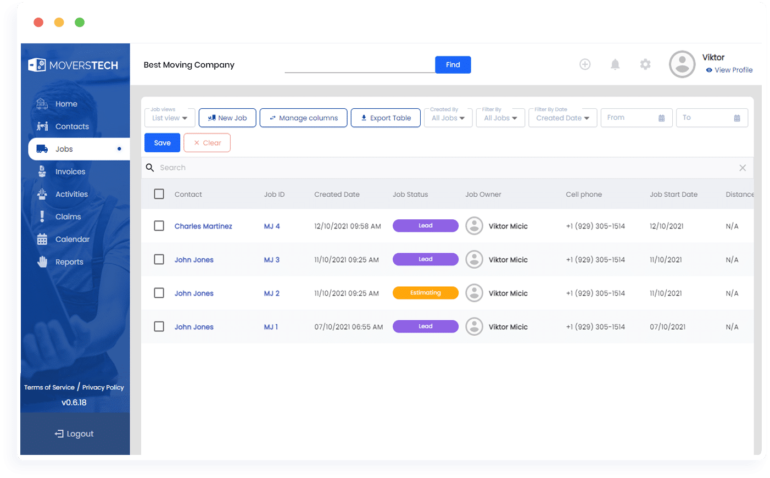Open View Profile link

(729, 70)
